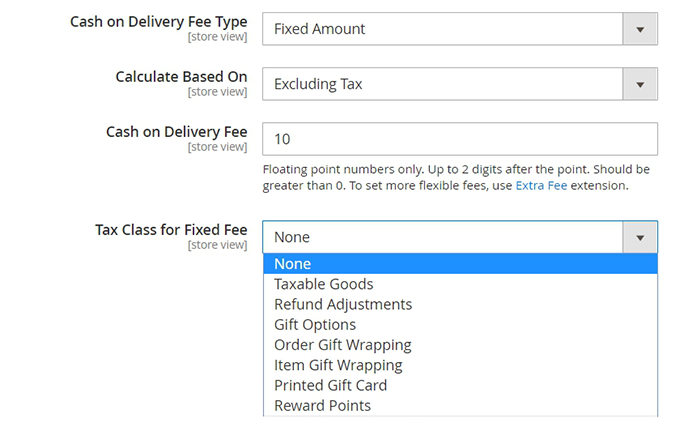Click the Cash on Delivery Fee label
This screenshot has height=427, width=684.
pos(176,132)
